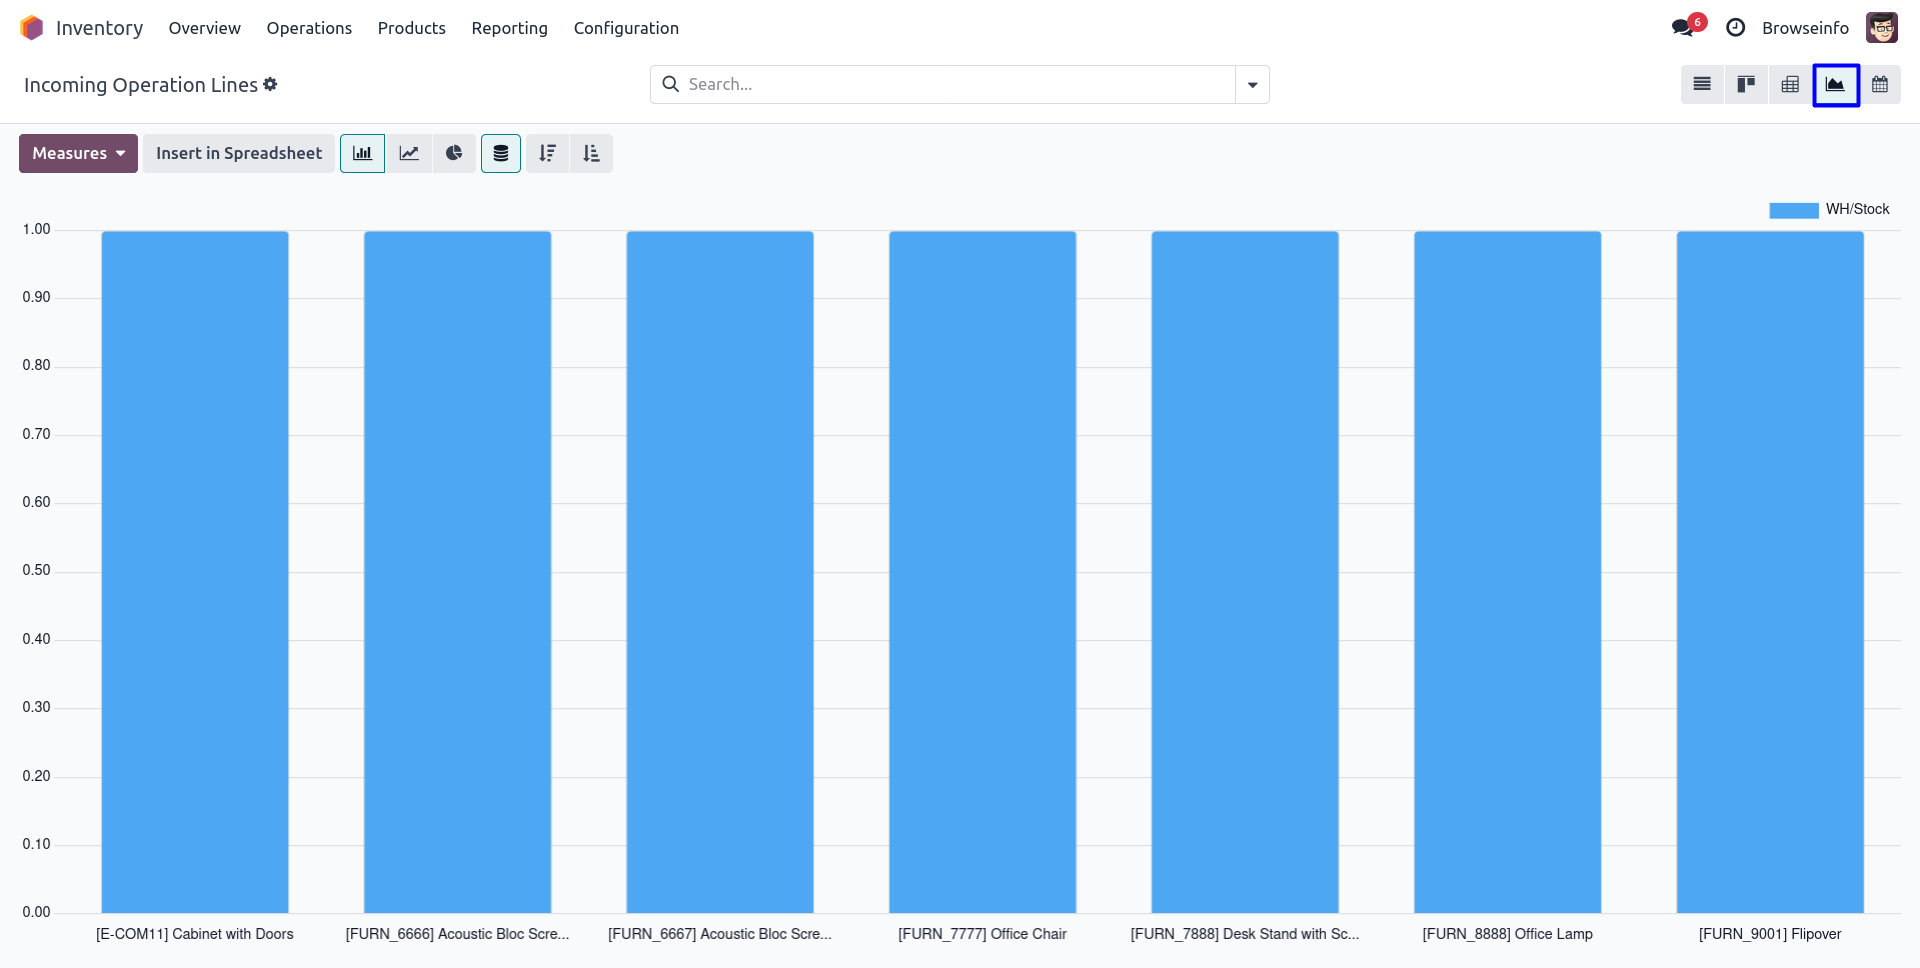Open the messages conversation icon

point(1683,28)
